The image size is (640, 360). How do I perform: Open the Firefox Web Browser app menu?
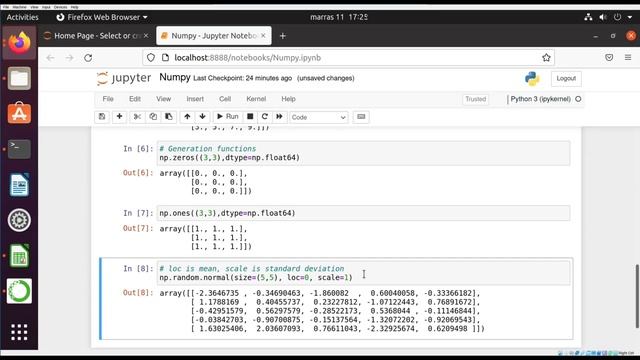point(102,17)
